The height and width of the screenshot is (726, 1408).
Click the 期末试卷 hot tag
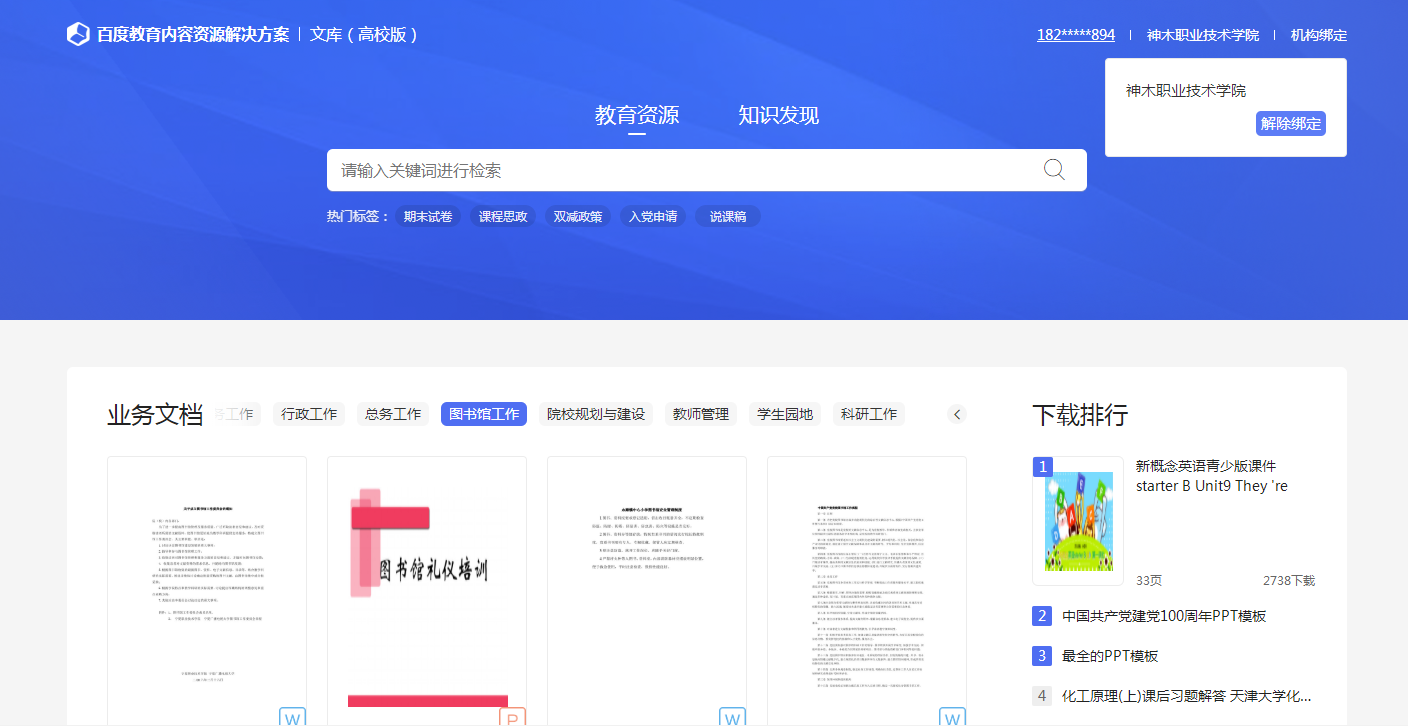(x=427, y=216)
